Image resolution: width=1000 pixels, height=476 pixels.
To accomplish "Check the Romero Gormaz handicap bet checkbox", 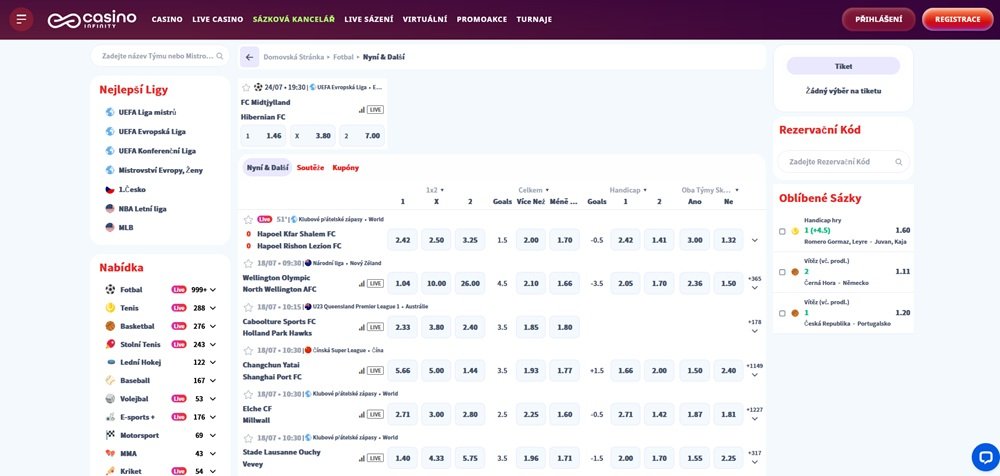I will point(782,231).
